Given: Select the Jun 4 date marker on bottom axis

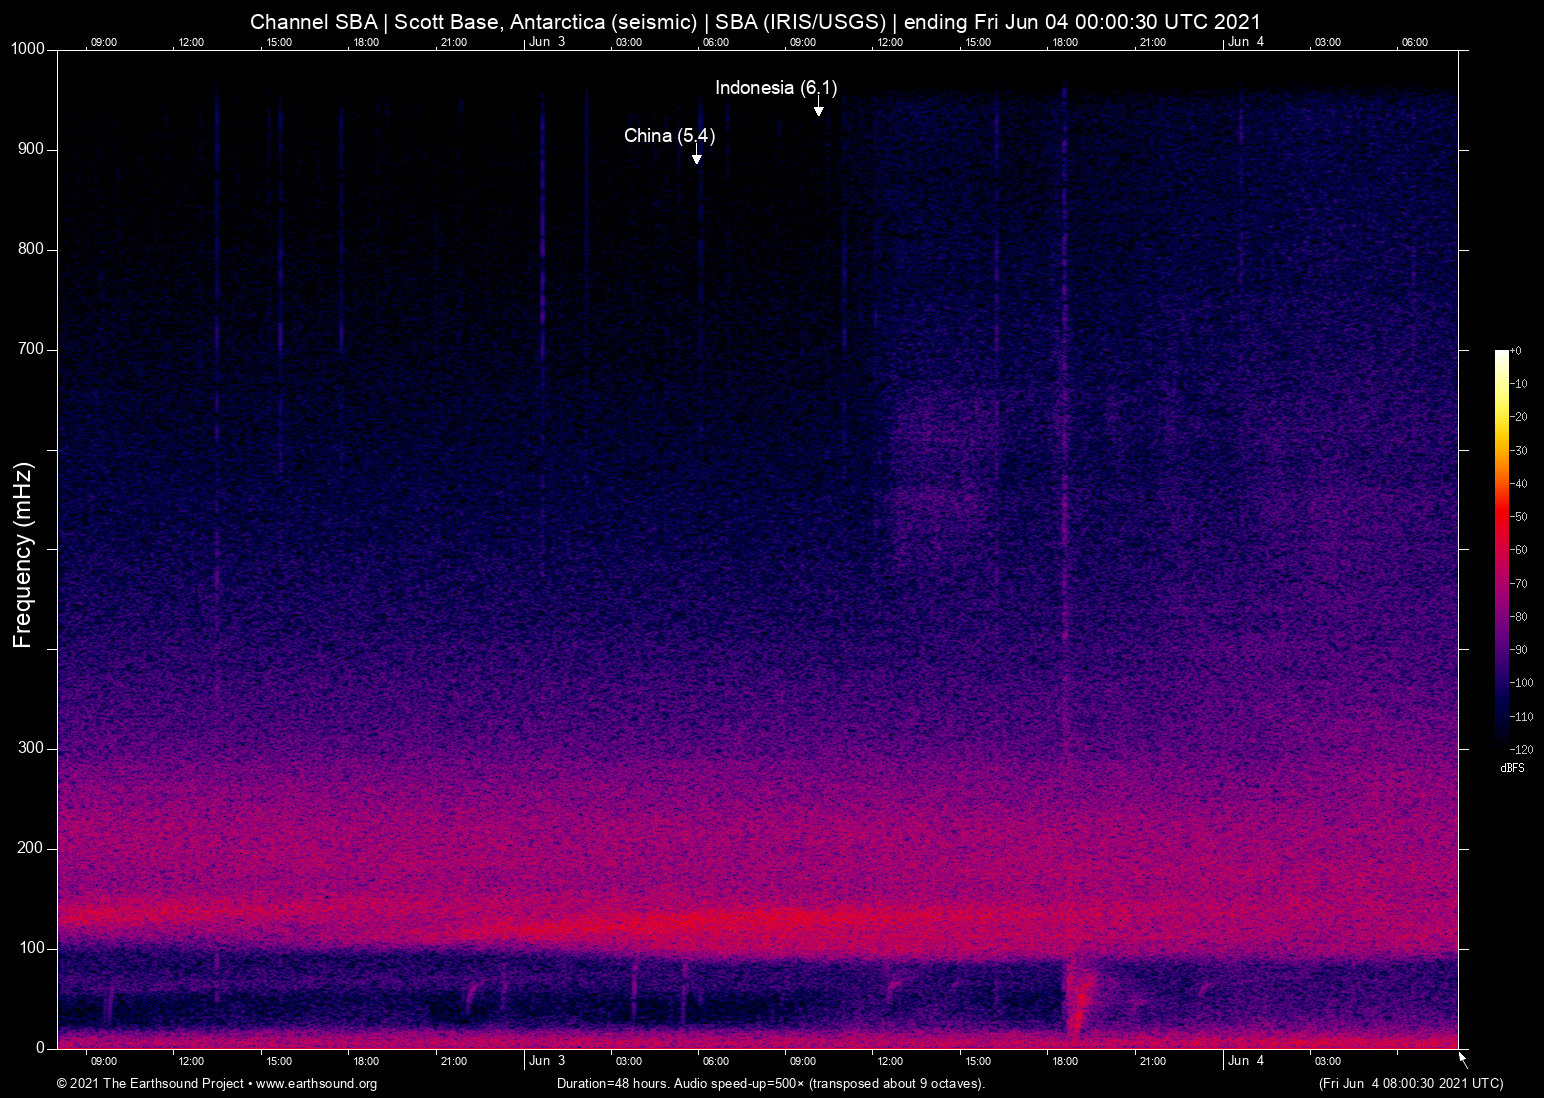Looking at the screenshot, I should click(x=1246, y=1061).
